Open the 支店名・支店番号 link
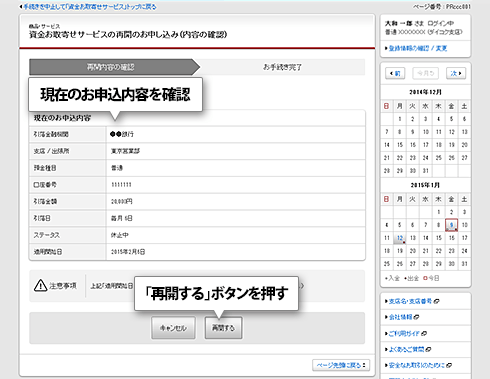The width and height of the screenshot is (490, 379). click(x=410, y=301)
